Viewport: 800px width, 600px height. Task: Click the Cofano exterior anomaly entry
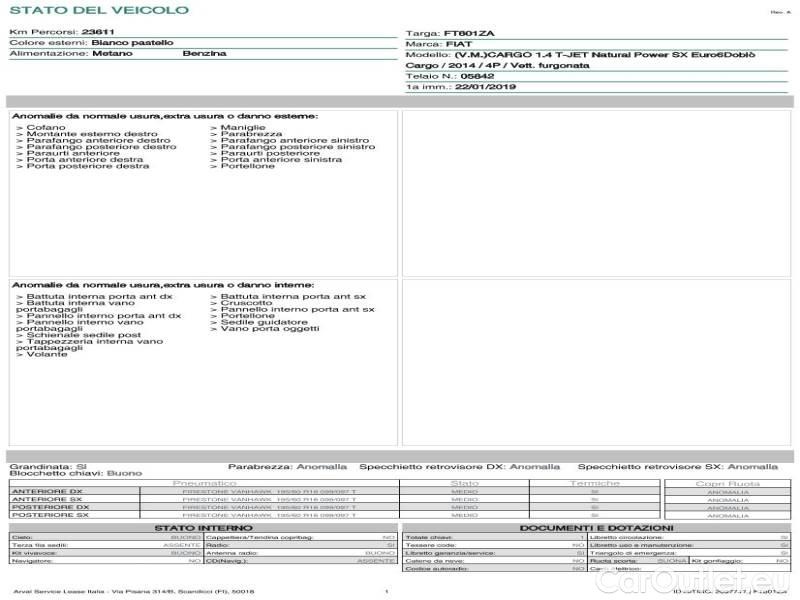click(x=46, y=128)
